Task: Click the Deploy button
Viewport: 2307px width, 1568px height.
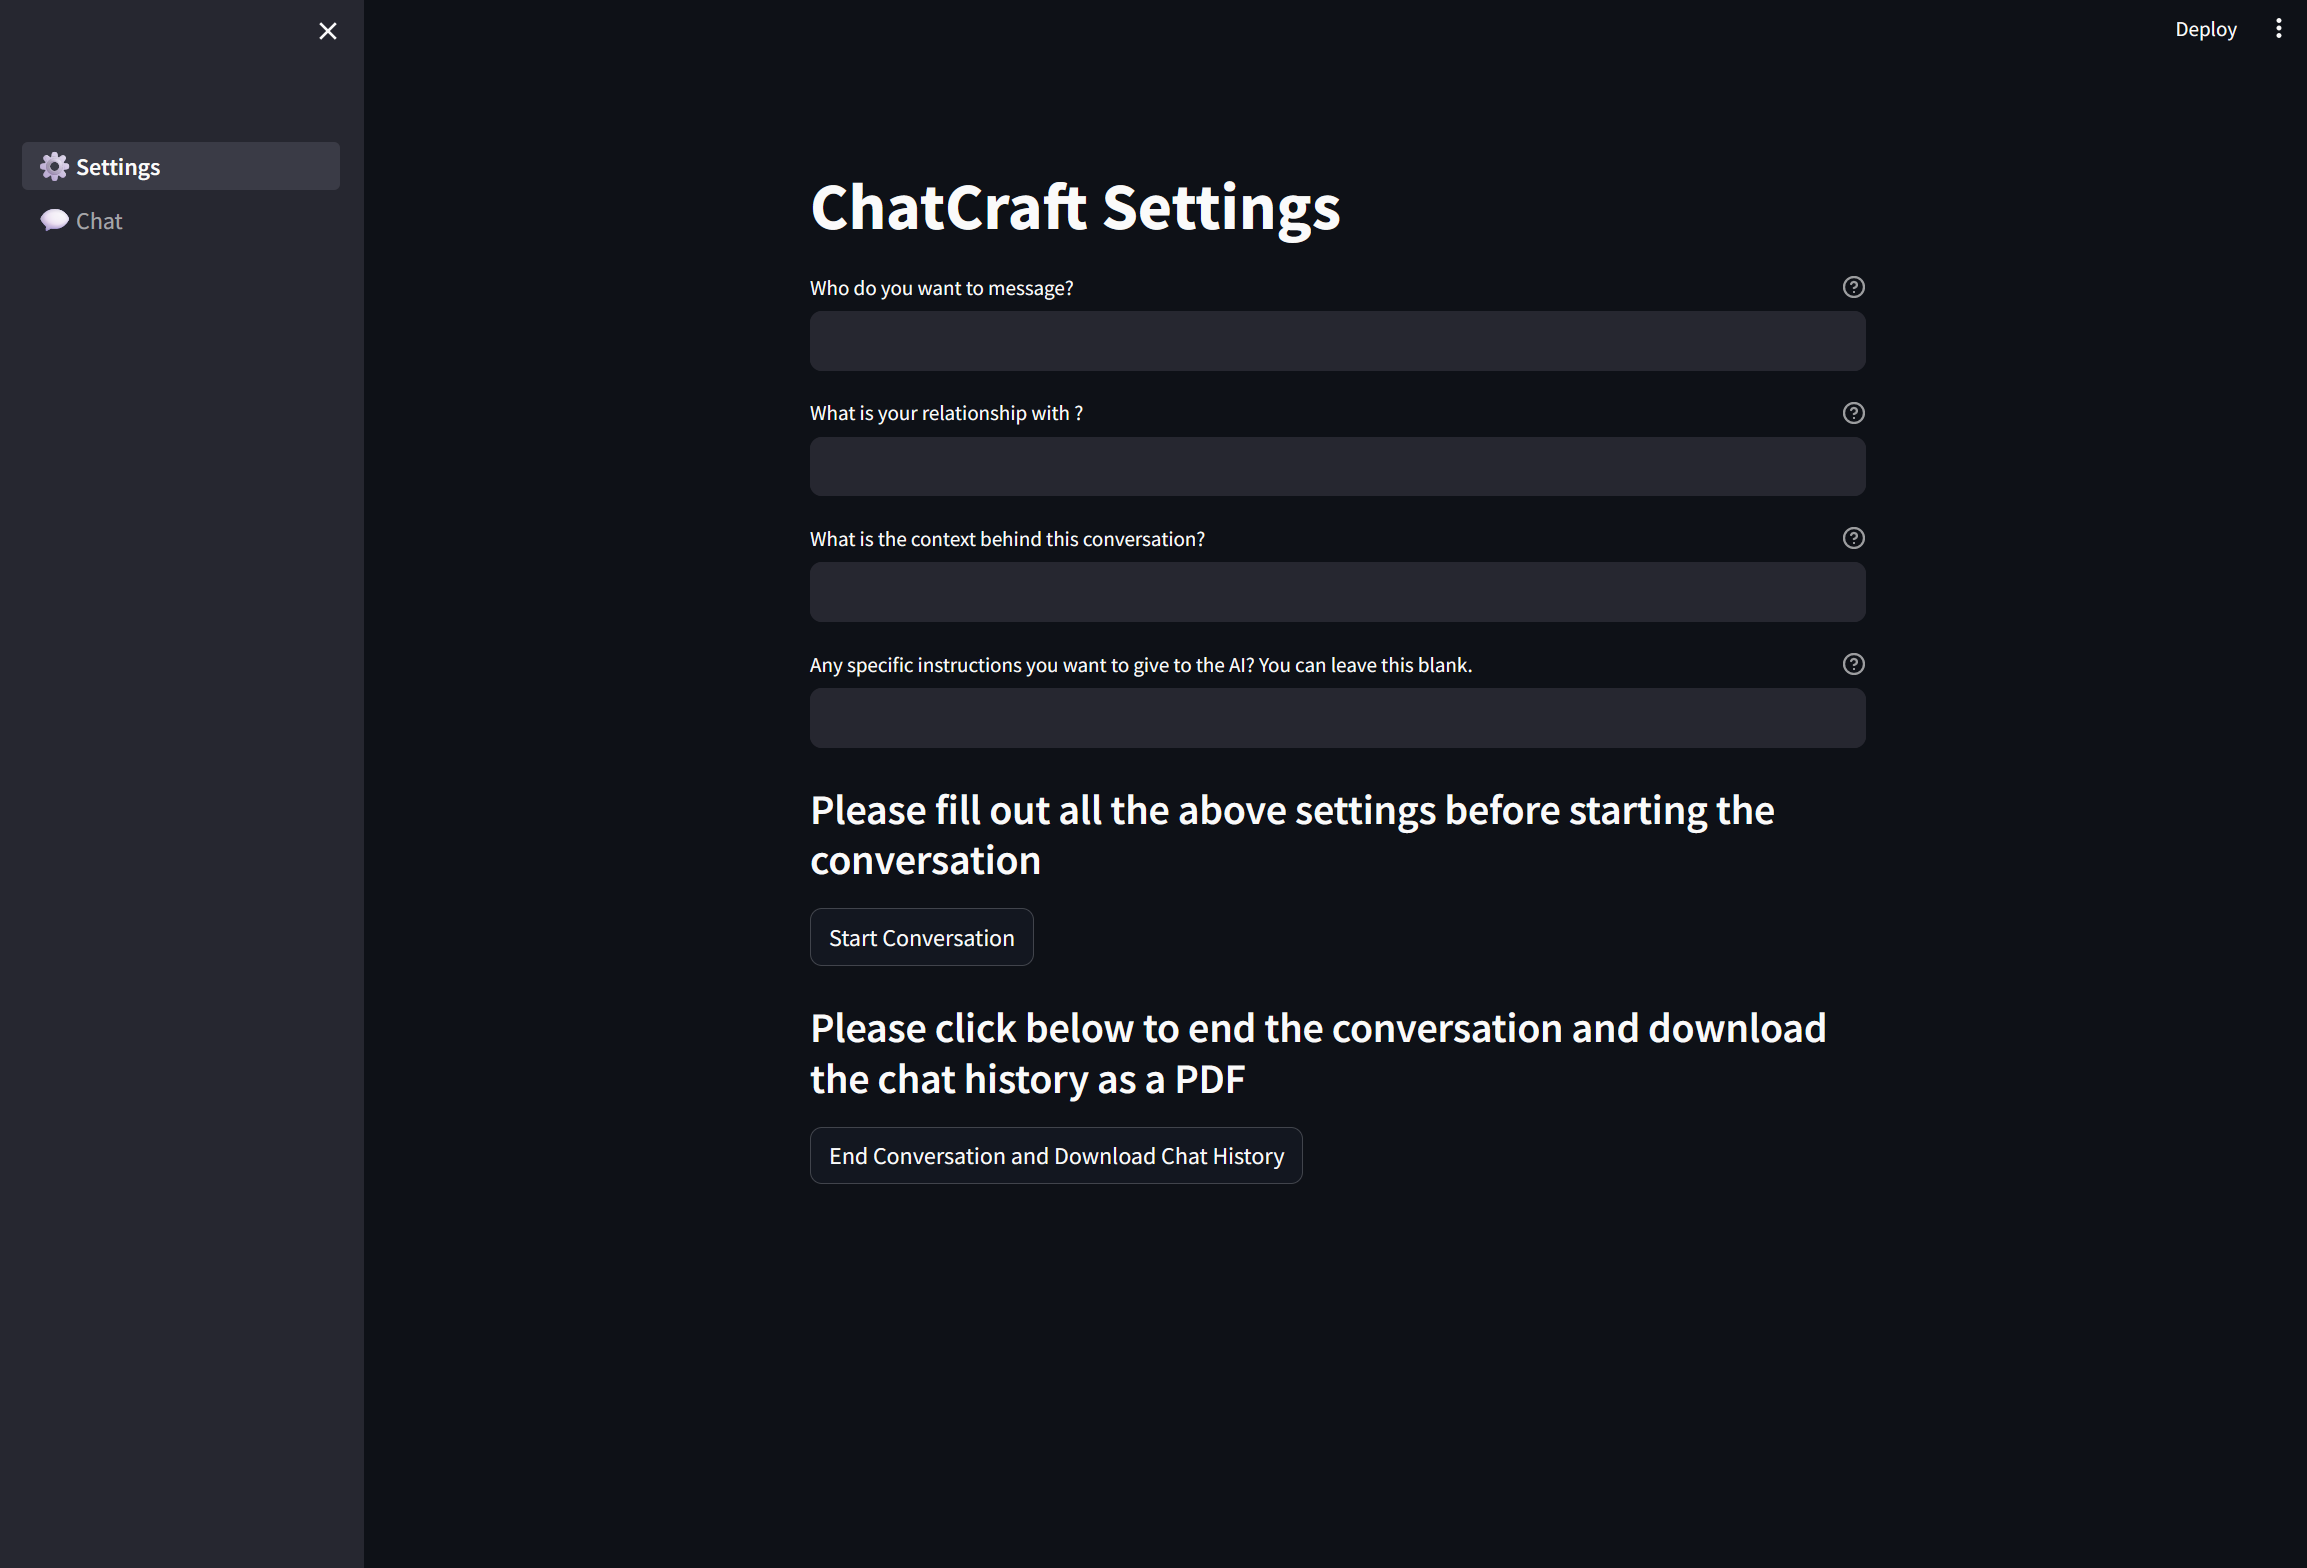Action: coord(2205,28)
